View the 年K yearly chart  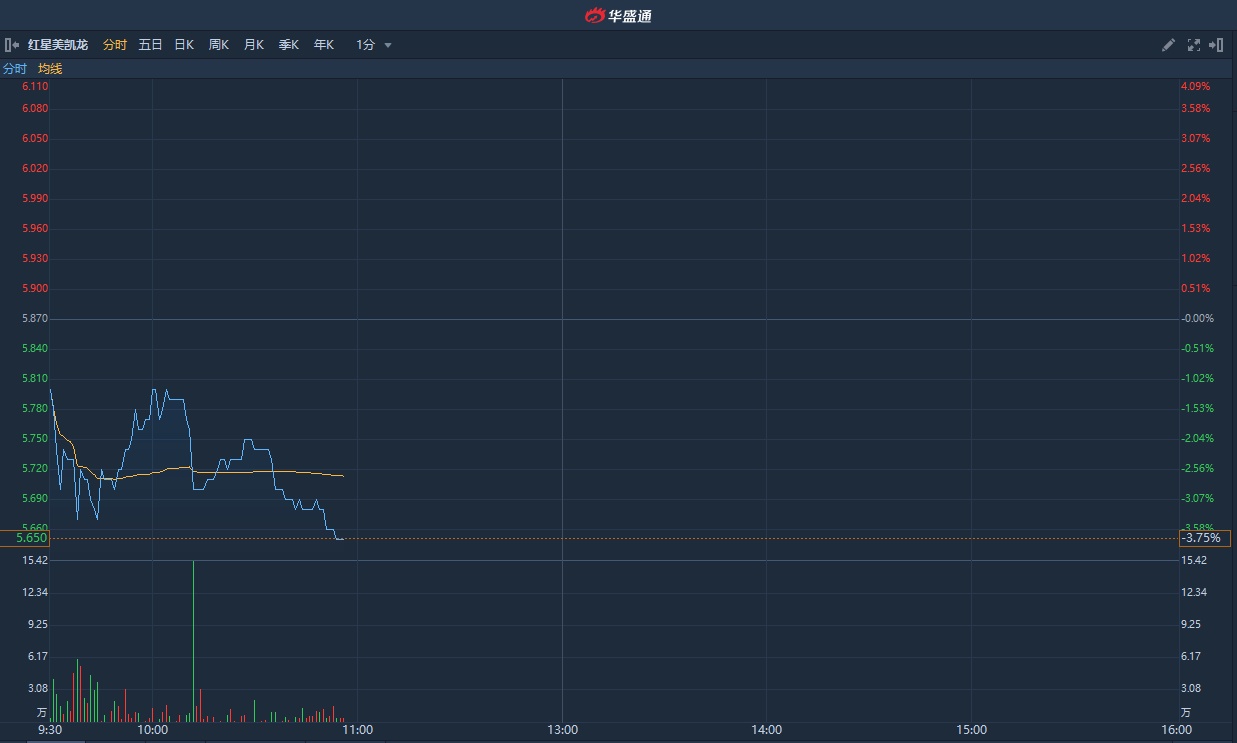324,45
